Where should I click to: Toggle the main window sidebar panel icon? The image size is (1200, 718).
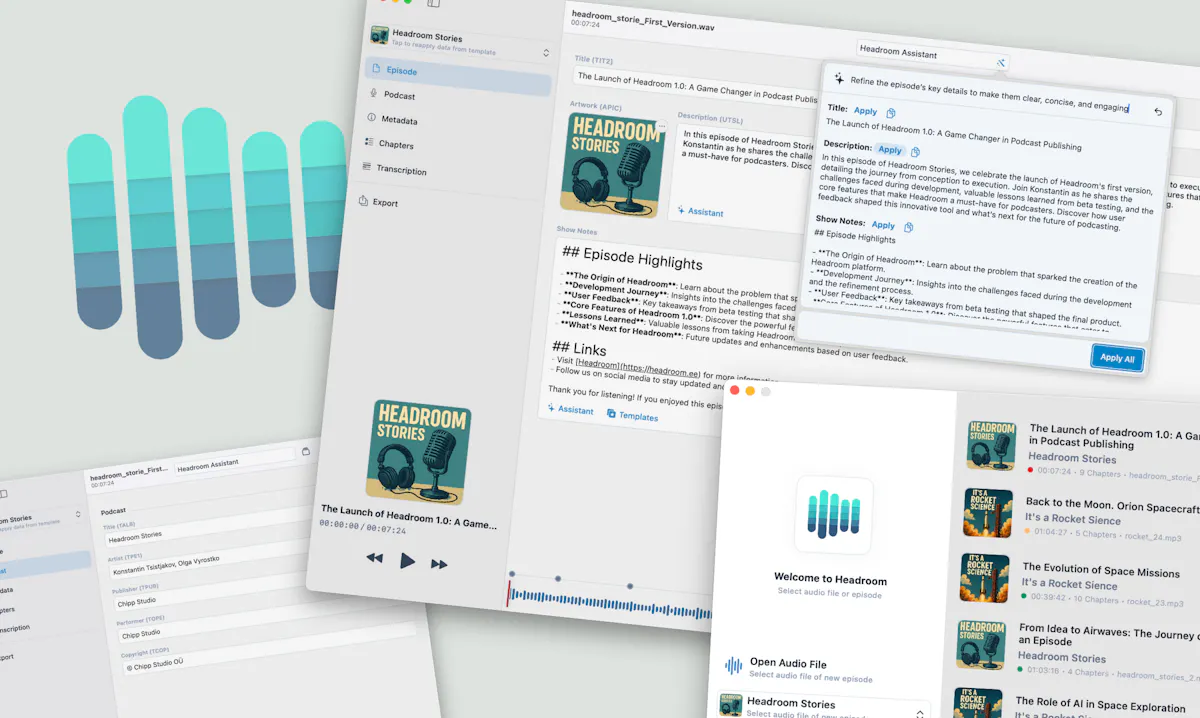[x=432, y=3]
